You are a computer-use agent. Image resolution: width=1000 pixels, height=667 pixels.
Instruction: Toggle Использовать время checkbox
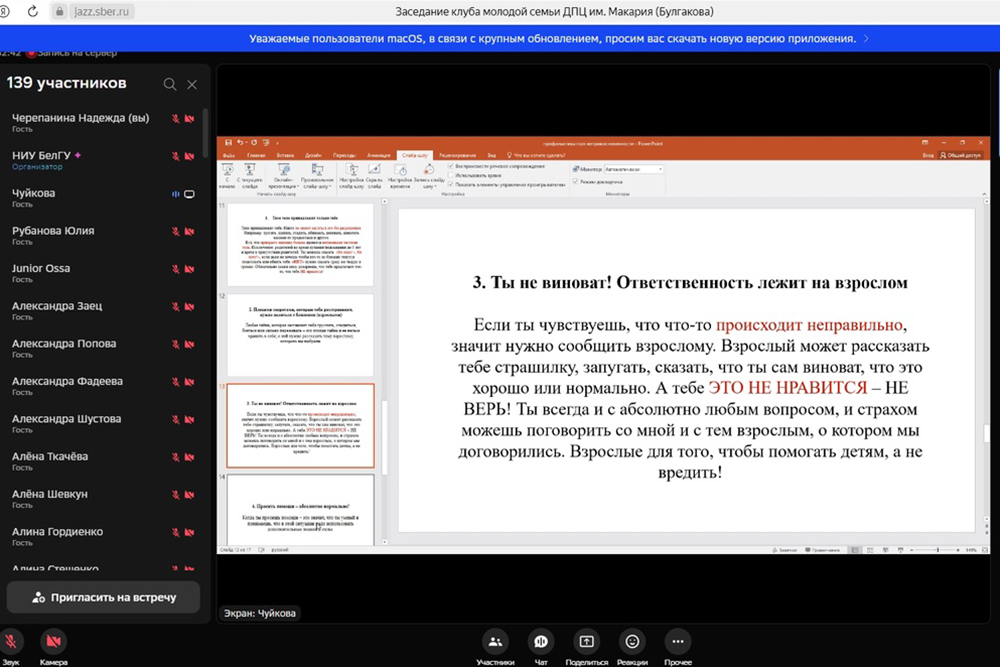tap(452, 175)
